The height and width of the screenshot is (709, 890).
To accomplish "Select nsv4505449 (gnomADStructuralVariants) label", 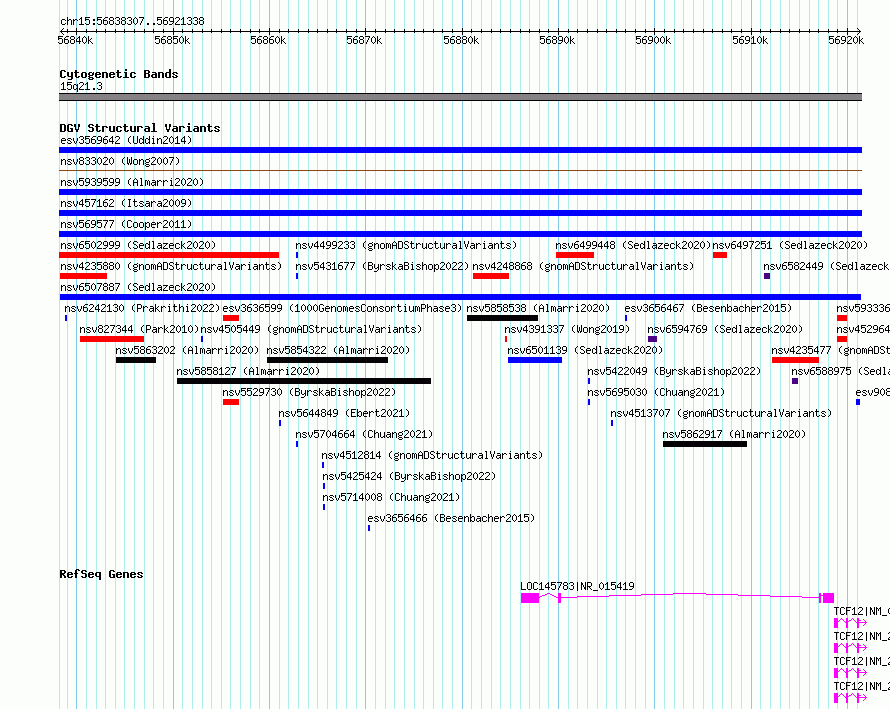I will pos(311,329).
